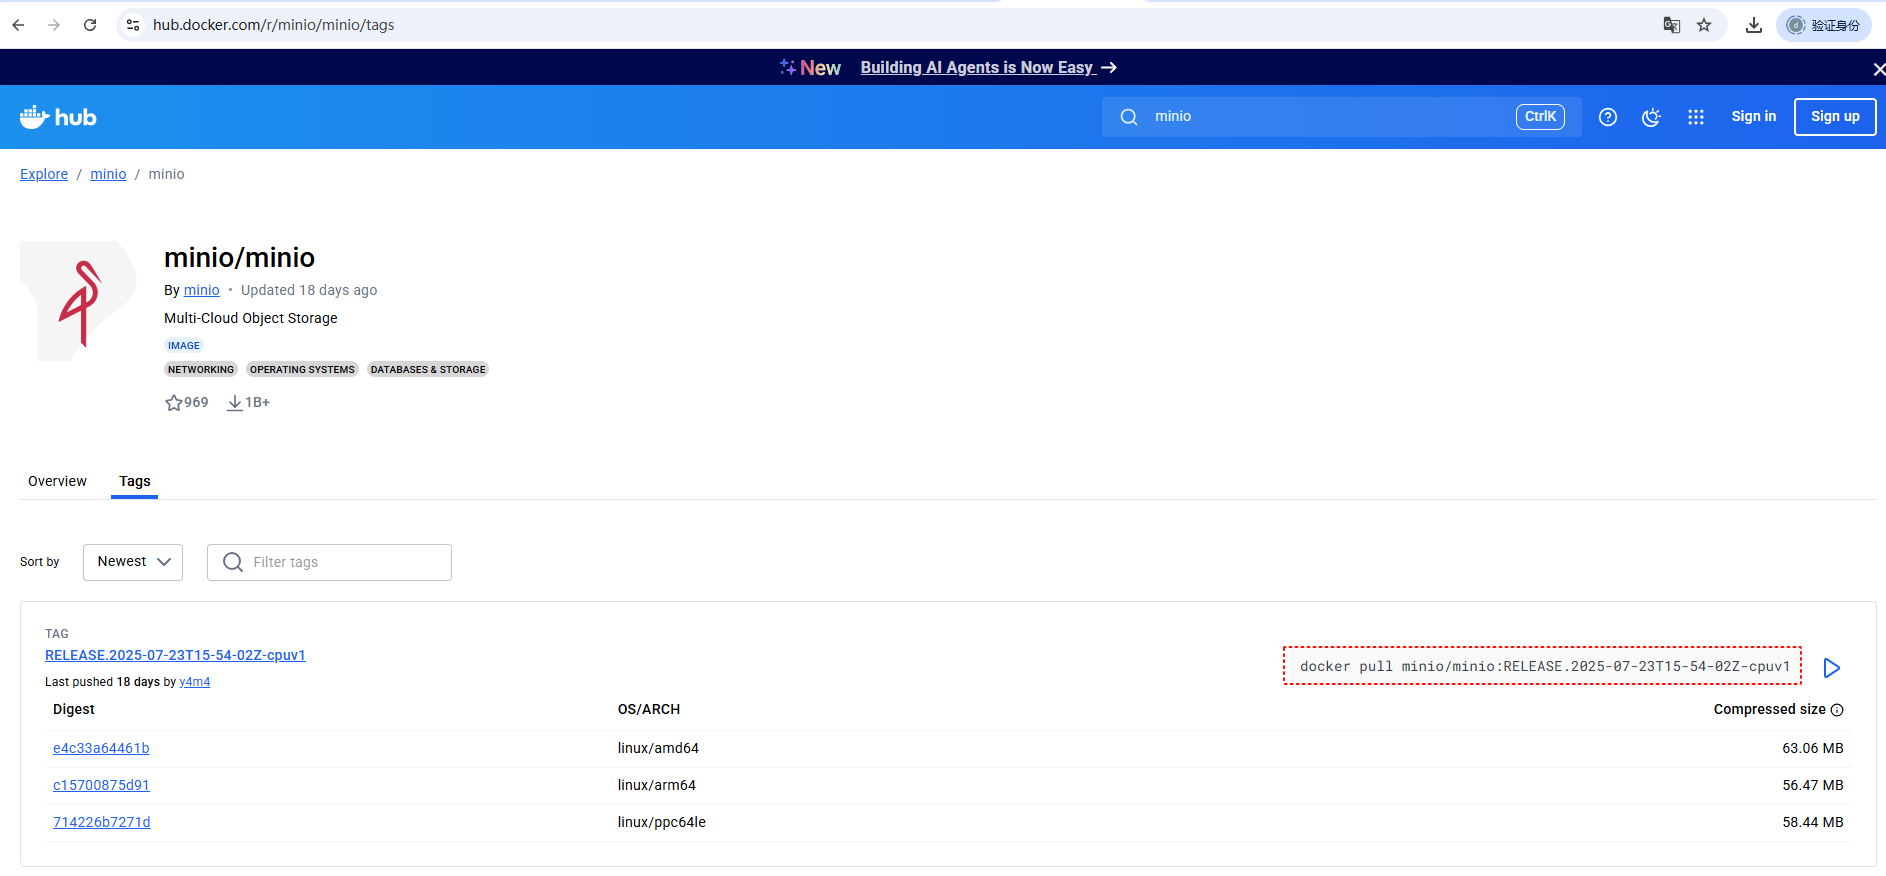Click linux/amd64 architecture text
1886x876 pixels.
pos(658,748)
